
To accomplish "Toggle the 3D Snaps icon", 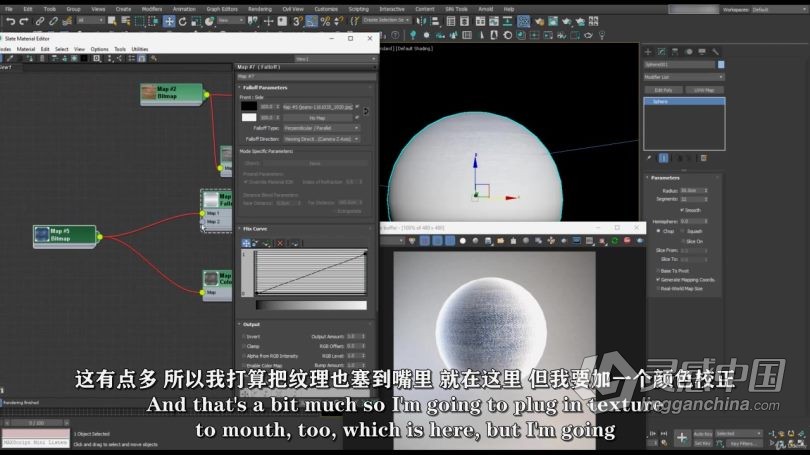I will coord(298,21).
